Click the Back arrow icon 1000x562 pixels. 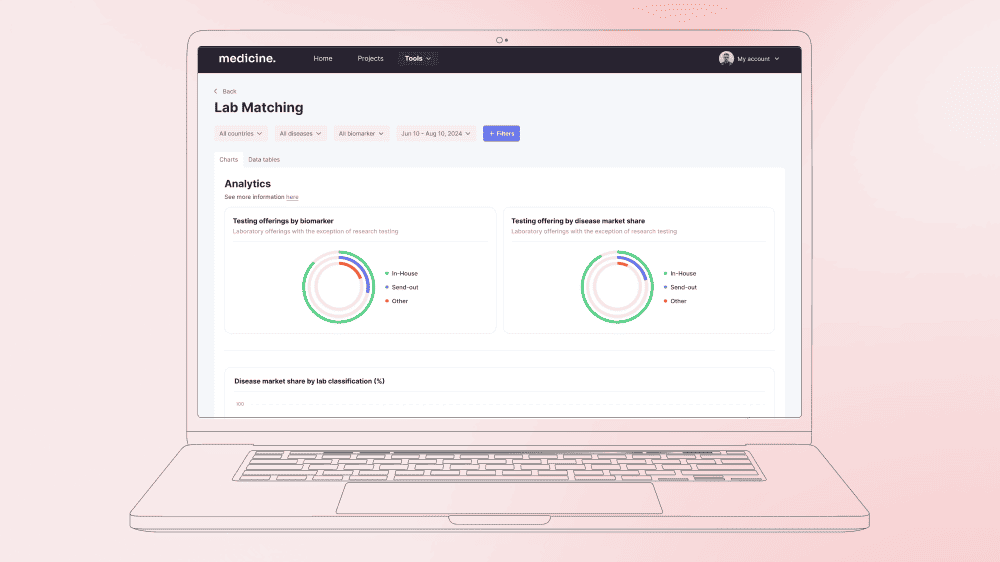(x=215, y=91)
